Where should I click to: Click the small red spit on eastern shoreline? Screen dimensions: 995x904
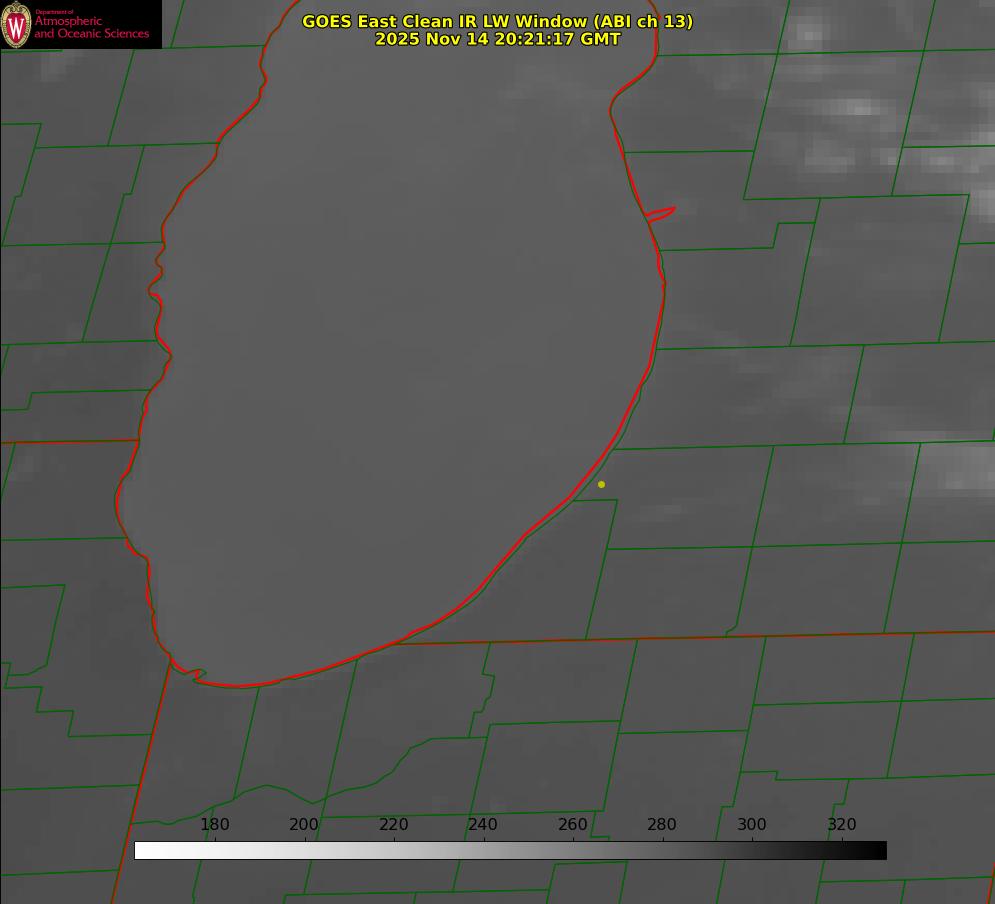662,212
